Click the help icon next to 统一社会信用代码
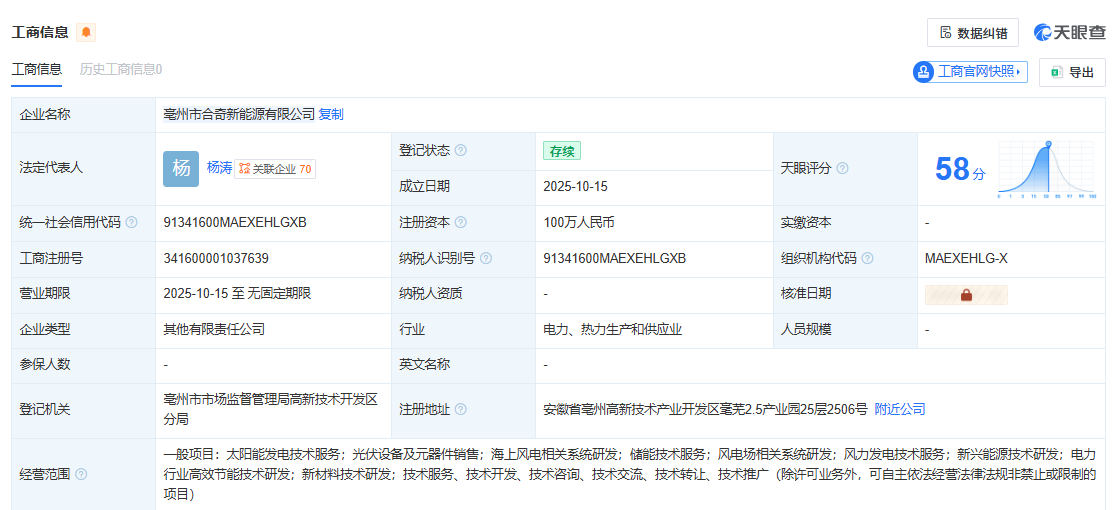 pos(131,223)
